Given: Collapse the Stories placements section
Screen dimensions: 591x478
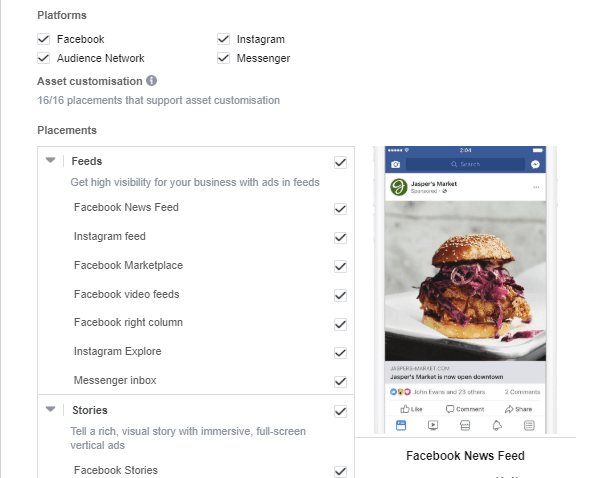Looking at the screenshot, I should pos(51,409).
